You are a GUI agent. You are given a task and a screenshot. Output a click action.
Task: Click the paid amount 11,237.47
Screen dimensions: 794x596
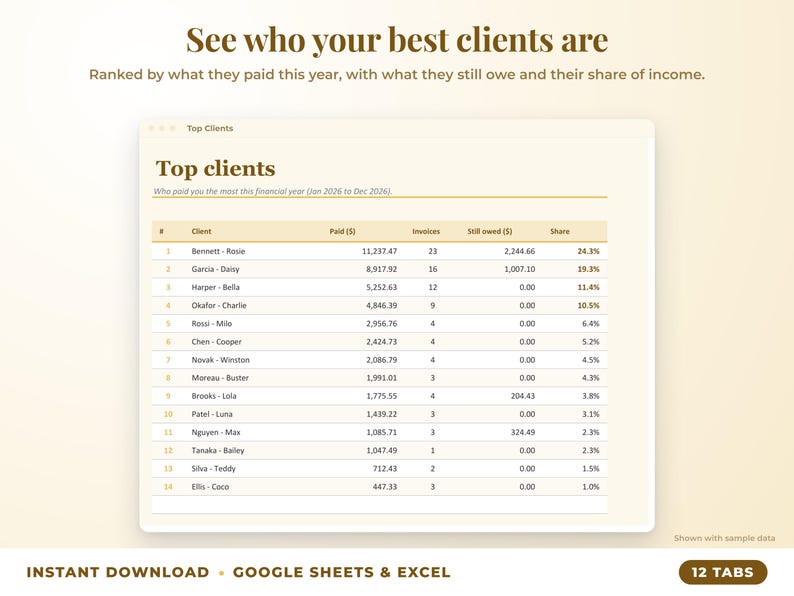point(379,251)
